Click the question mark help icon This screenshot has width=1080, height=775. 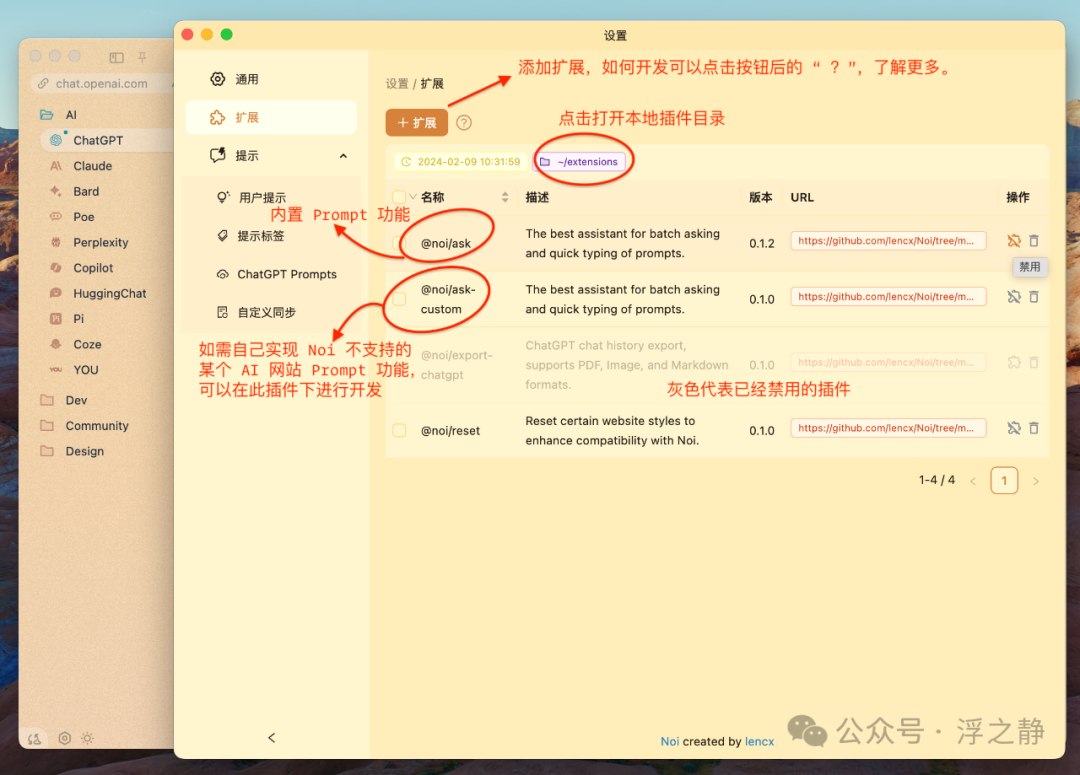coord(464,123)
